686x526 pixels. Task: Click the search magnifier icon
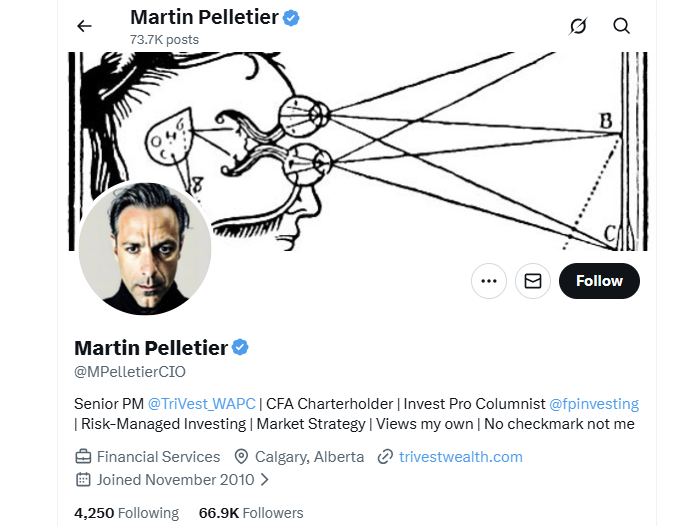click(x=622, y=26)
